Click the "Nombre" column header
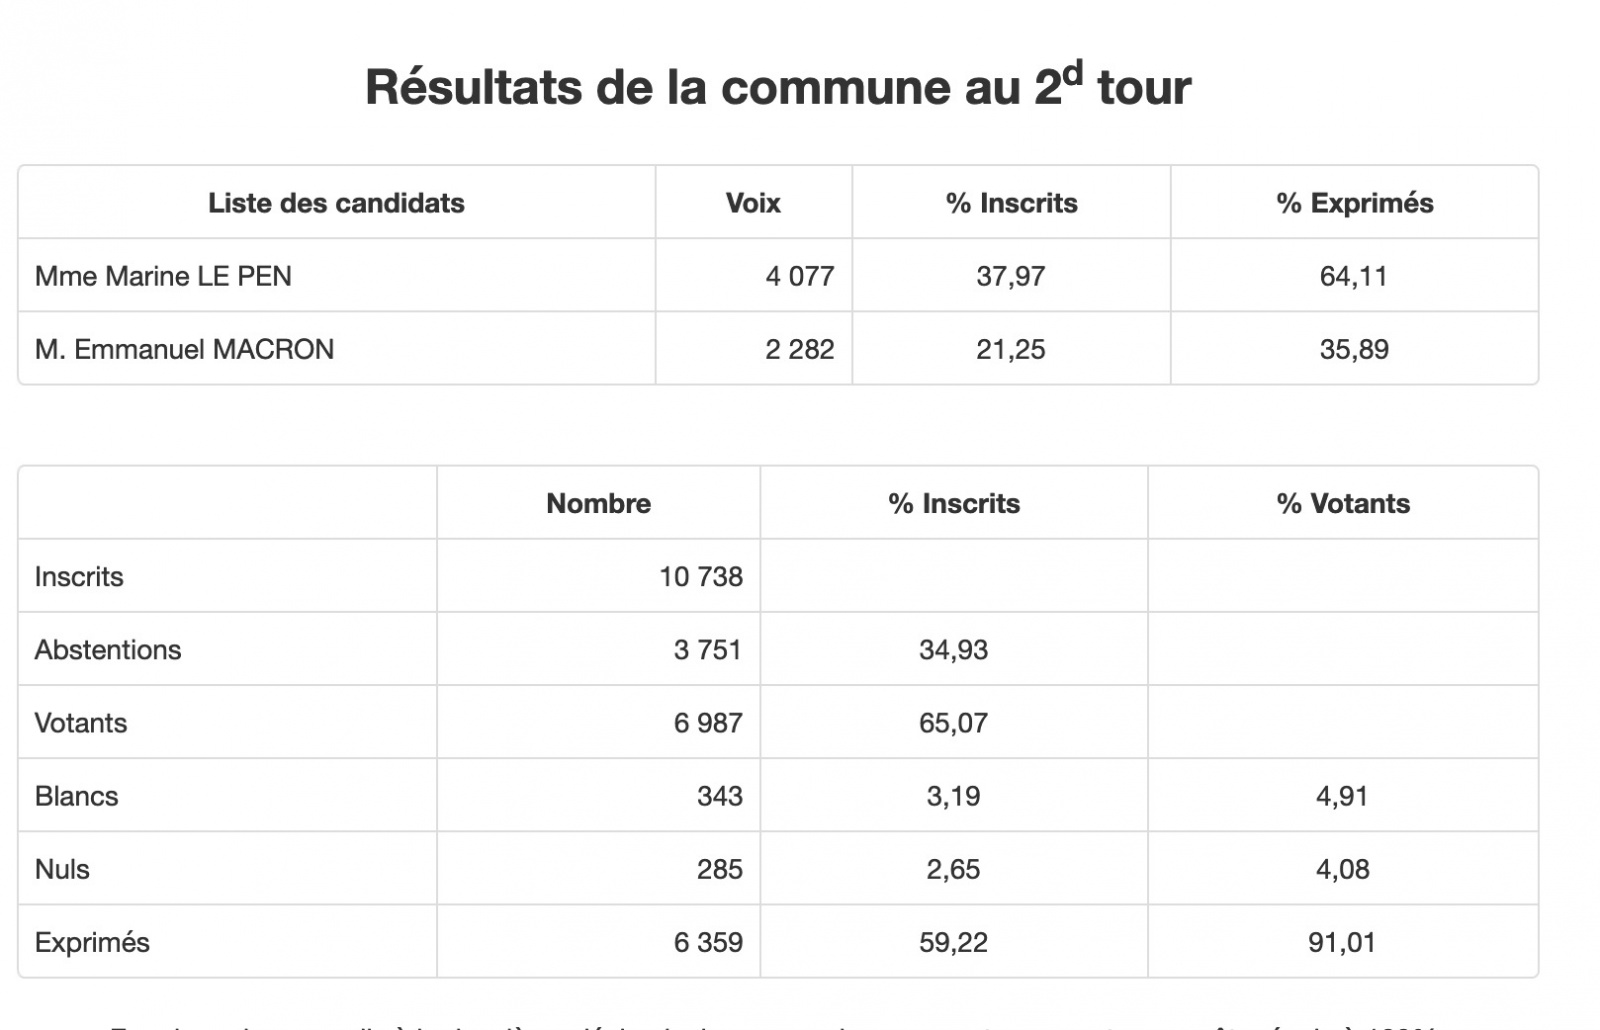 pos(598,503)
